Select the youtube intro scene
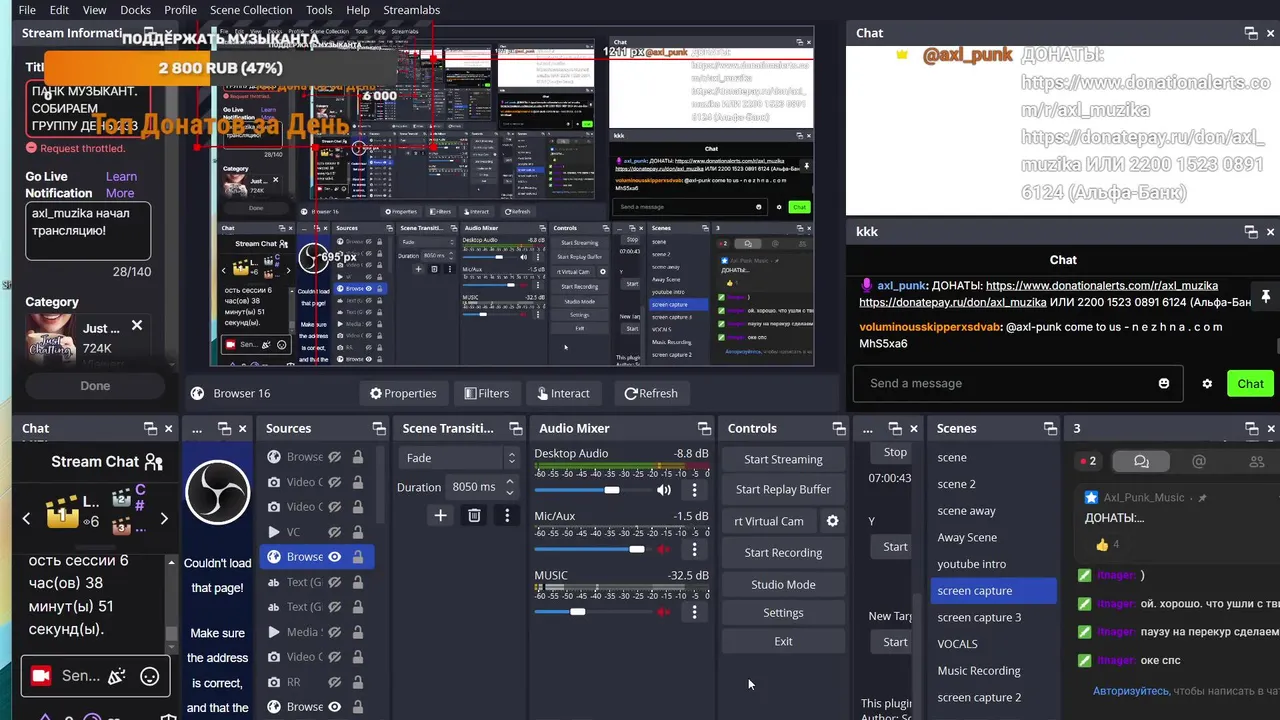This screenshot has height=720, width=1280. [x=971, y=564]
